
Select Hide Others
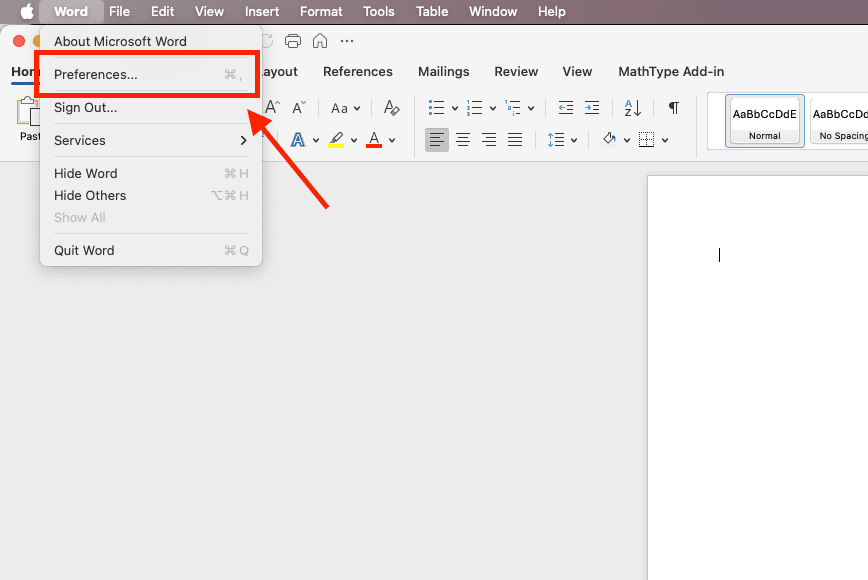pos(151,195)
